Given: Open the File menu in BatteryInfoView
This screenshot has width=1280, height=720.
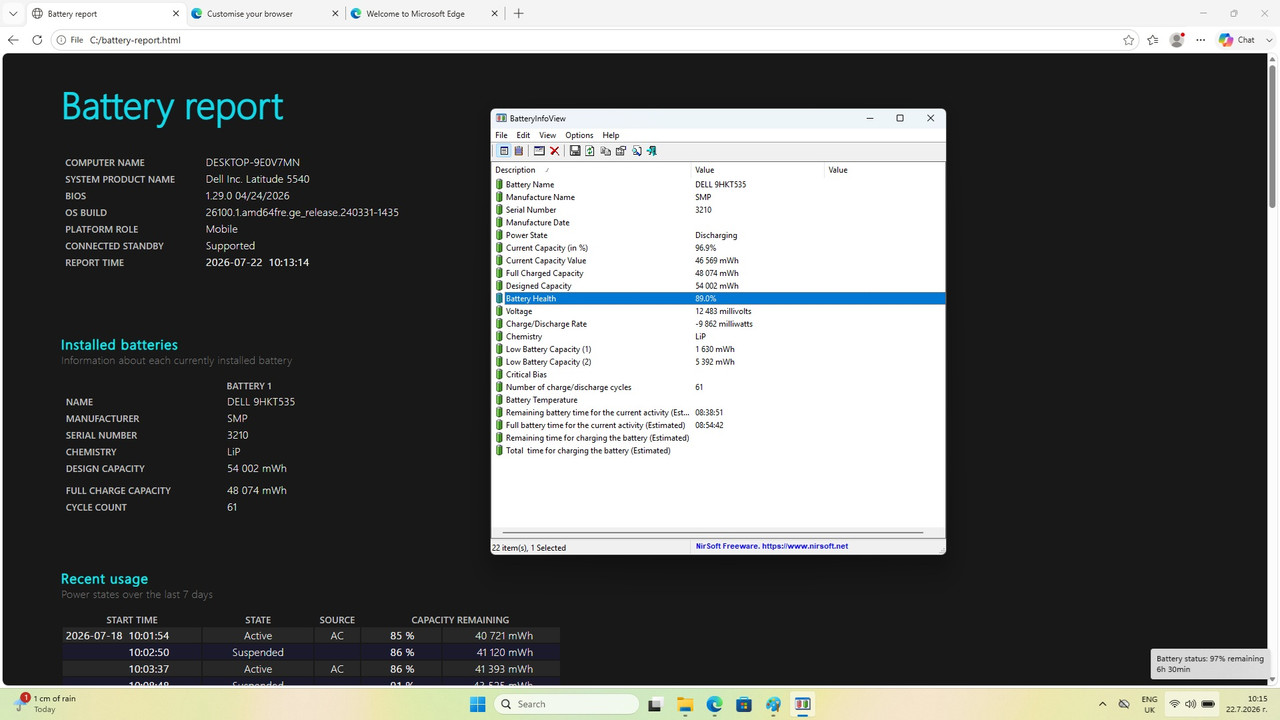Looking at the screenshot, I should [501, 135].
